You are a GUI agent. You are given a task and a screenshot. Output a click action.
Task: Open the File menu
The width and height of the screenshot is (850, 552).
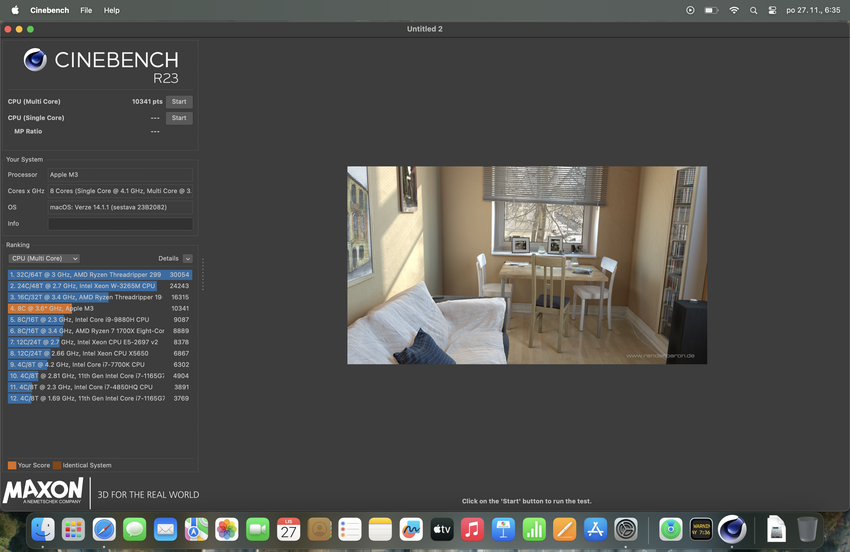[x=86, y=10]
